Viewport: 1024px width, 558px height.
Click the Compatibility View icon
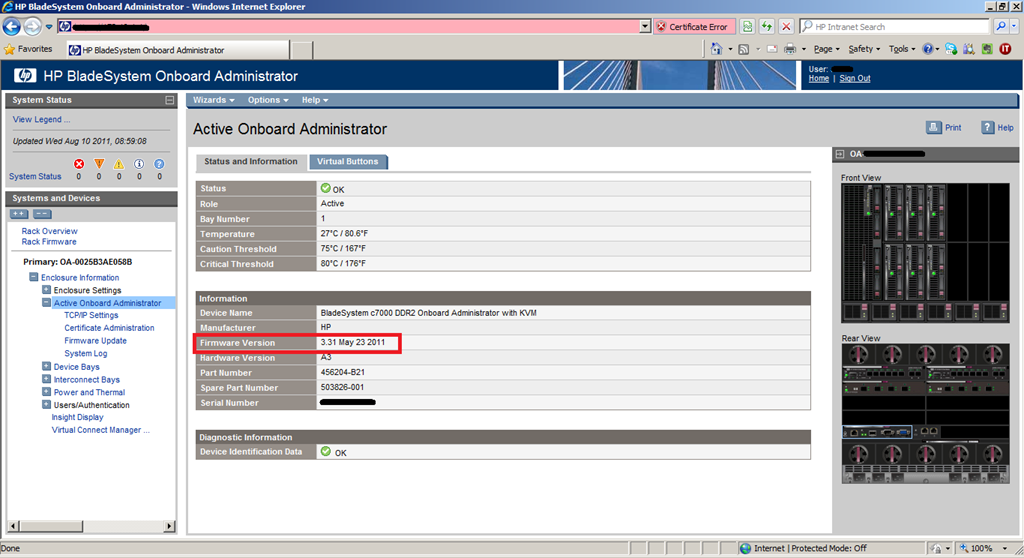tap(747, 27)
